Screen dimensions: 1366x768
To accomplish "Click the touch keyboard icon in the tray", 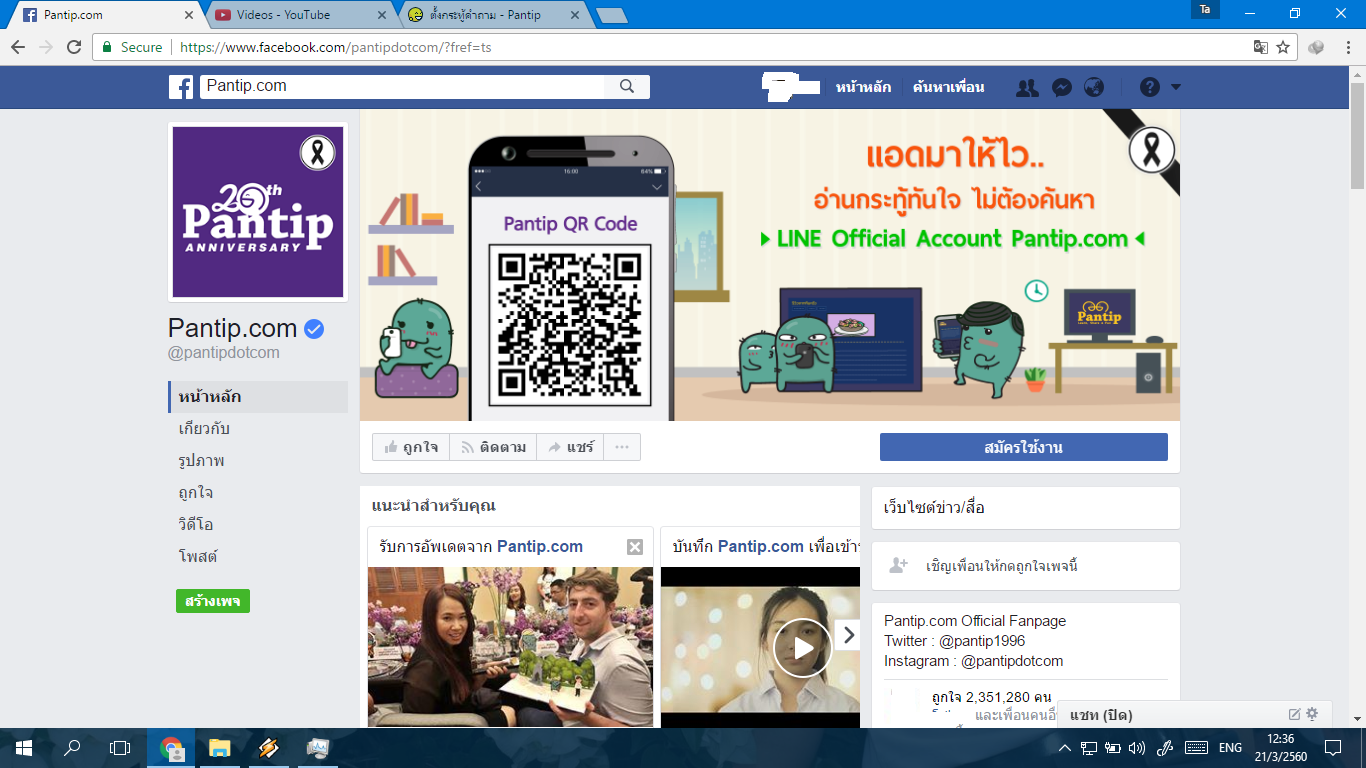I will tap(1196, 747).
